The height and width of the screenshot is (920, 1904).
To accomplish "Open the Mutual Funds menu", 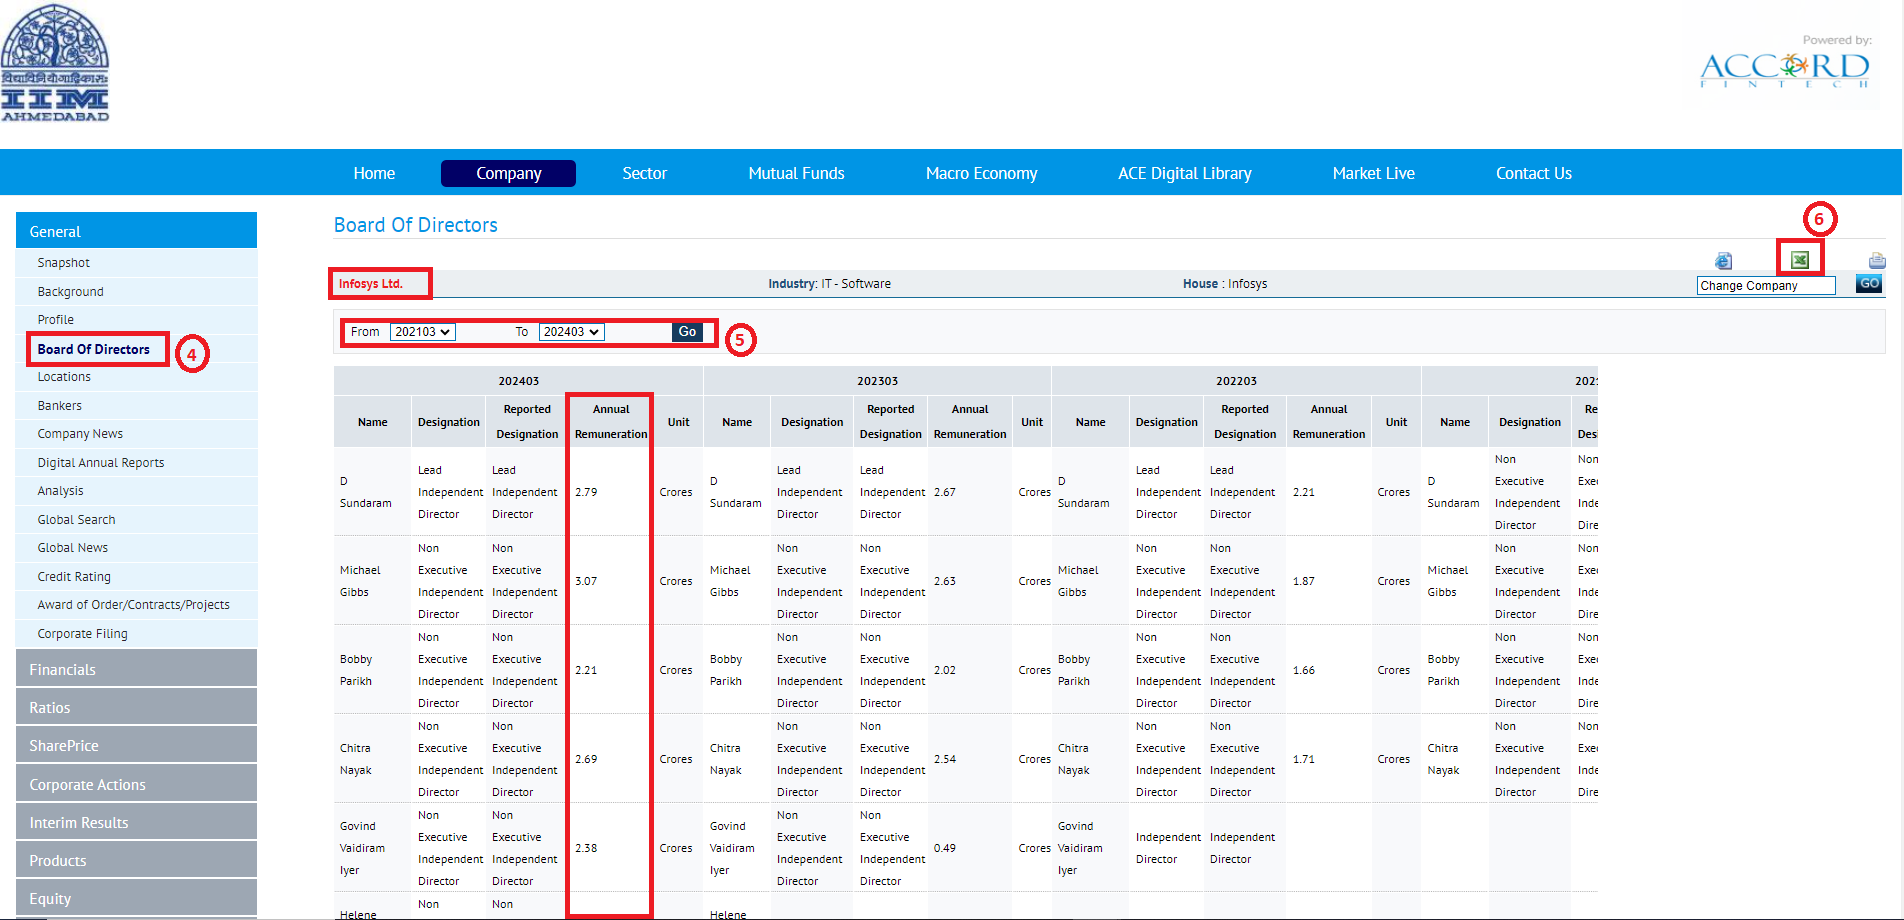I will tap(796, 173).
